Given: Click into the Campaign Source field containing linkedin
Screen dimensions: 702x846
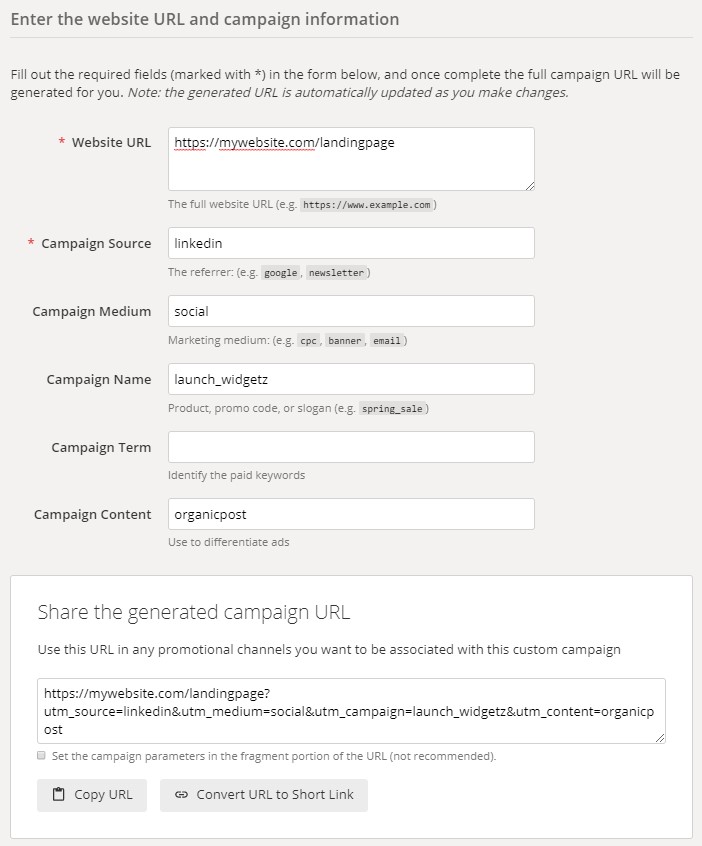Looking at the screenshot, I should pos(351,243).
